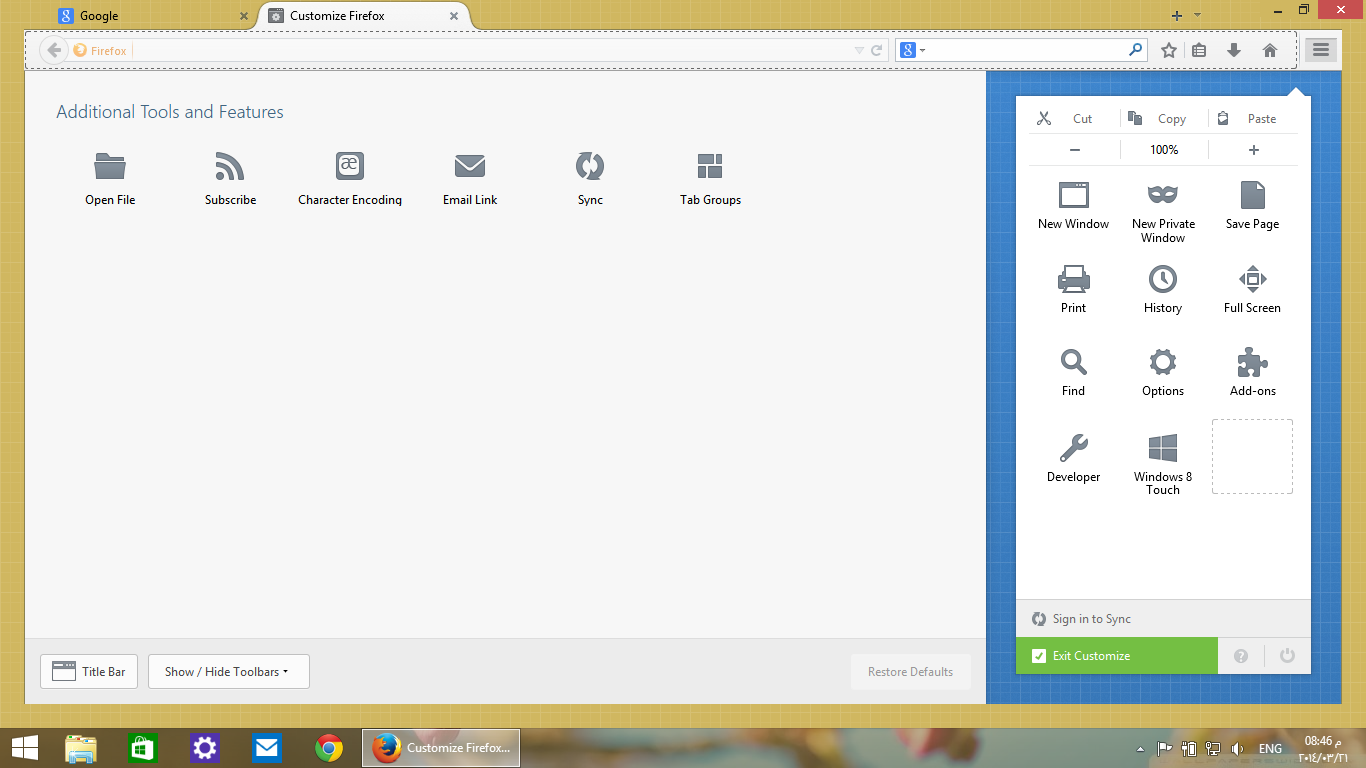Click the Save Page icon
Screen dimensions: 1366x768
pos(1252,194)
